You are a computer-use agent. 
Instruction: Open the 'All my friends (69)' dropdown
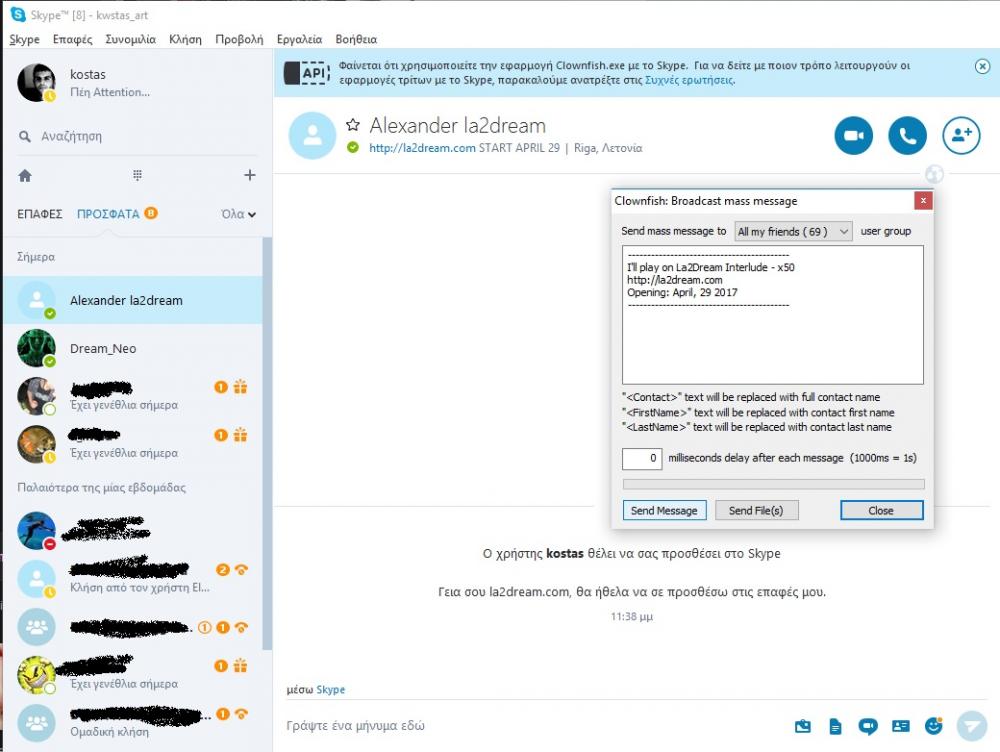pyautogui.click(x=793, y=231)
